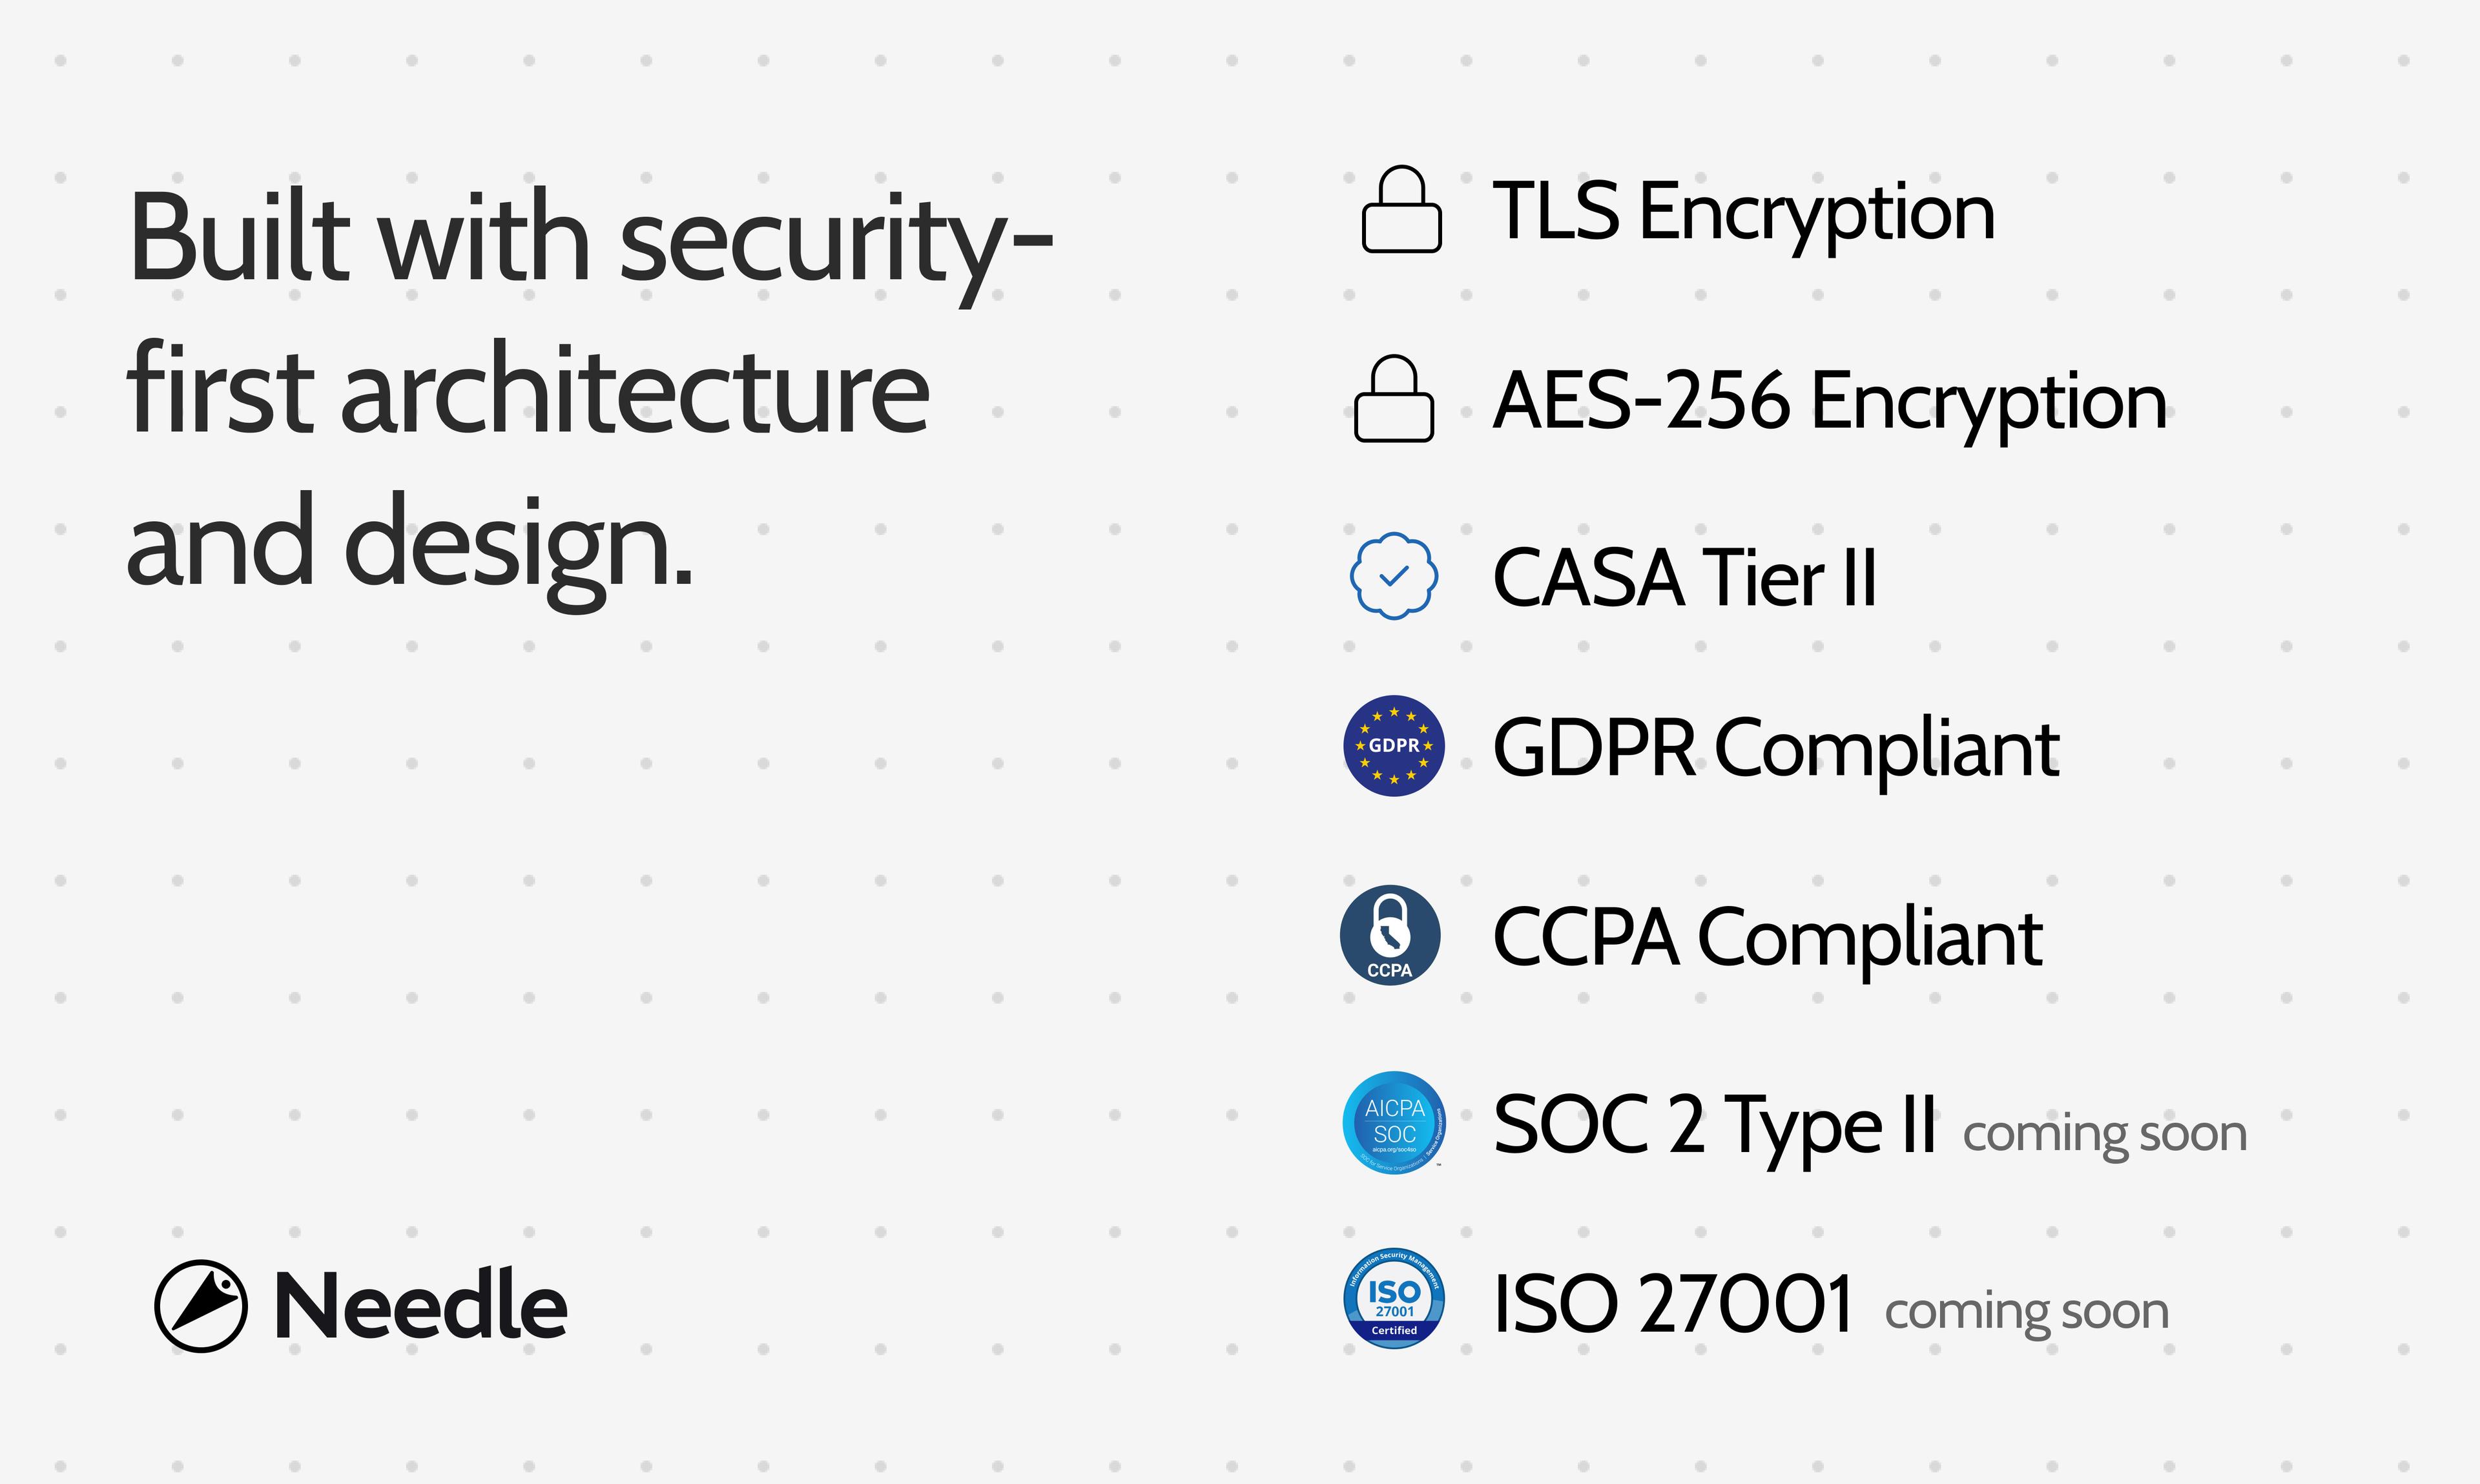Screen dimensions: 2480x1484
Task: Click the CASA Tier II checkmark badge
Action: coord(1394,576)
